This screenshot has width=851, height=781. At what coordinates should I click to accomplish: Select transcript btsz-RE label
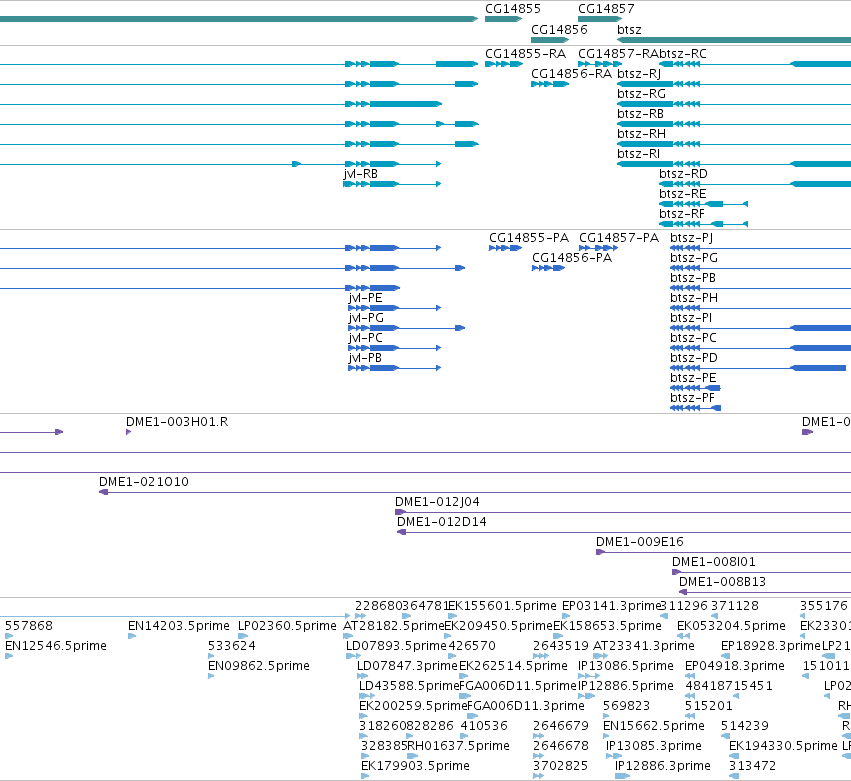683,194
